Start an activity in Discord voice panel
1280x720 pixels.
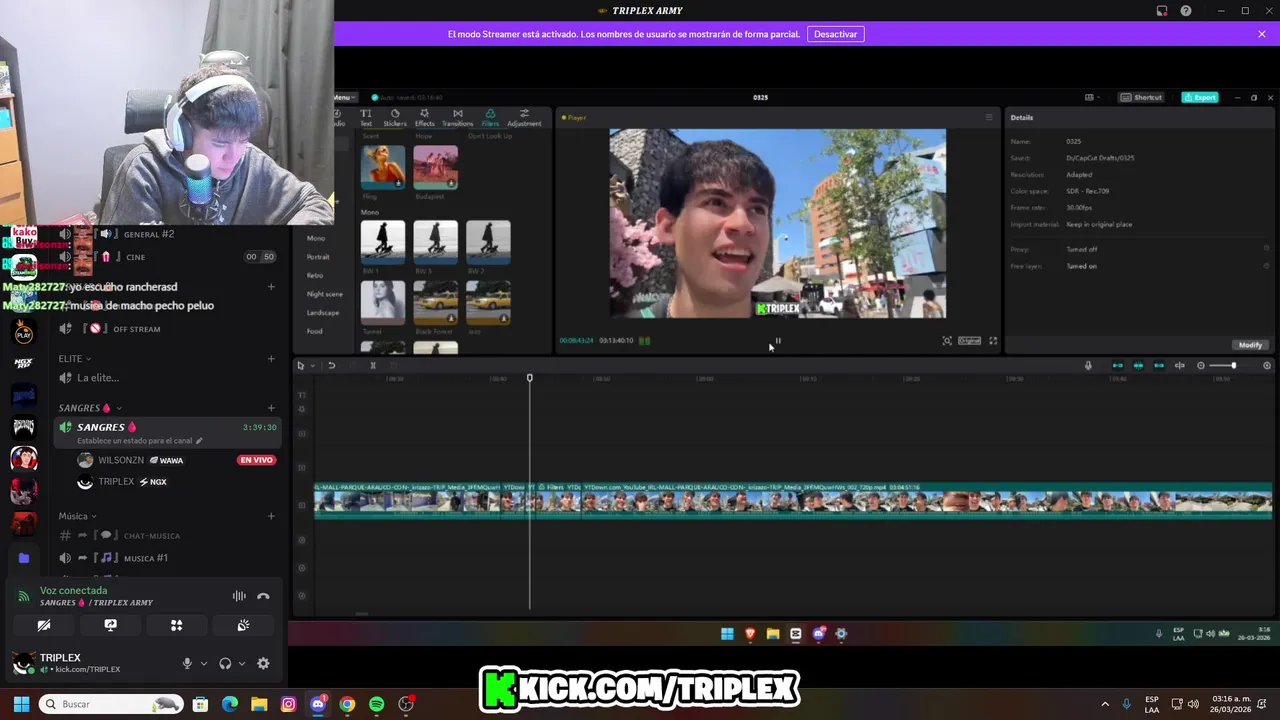point(176,625)
